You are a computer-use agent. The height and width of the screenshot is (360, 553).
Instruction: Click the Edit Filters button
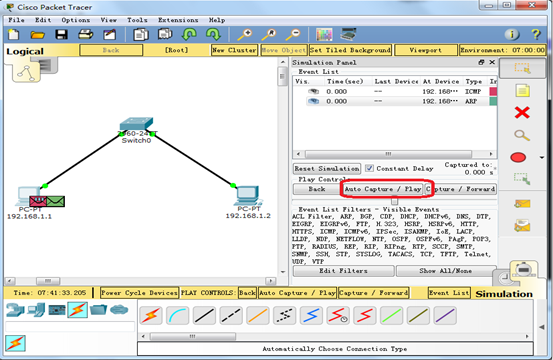(344, 271)
